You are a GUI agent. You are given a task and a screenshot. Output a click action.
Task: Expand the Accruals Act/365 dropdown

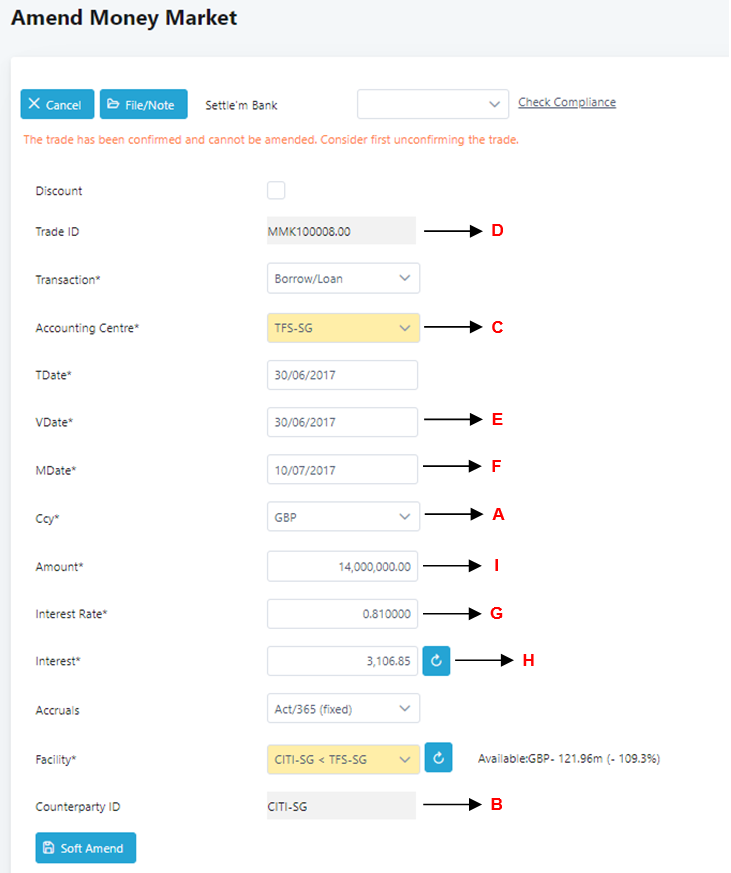tap(343, 709)
